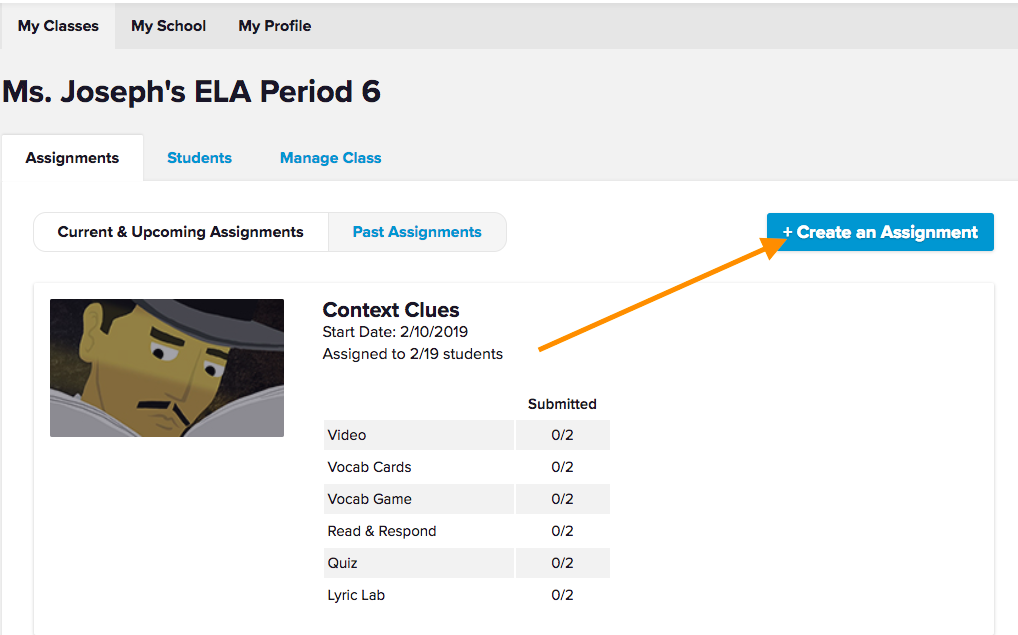Open the Manage Class tab

pos(330,158)
